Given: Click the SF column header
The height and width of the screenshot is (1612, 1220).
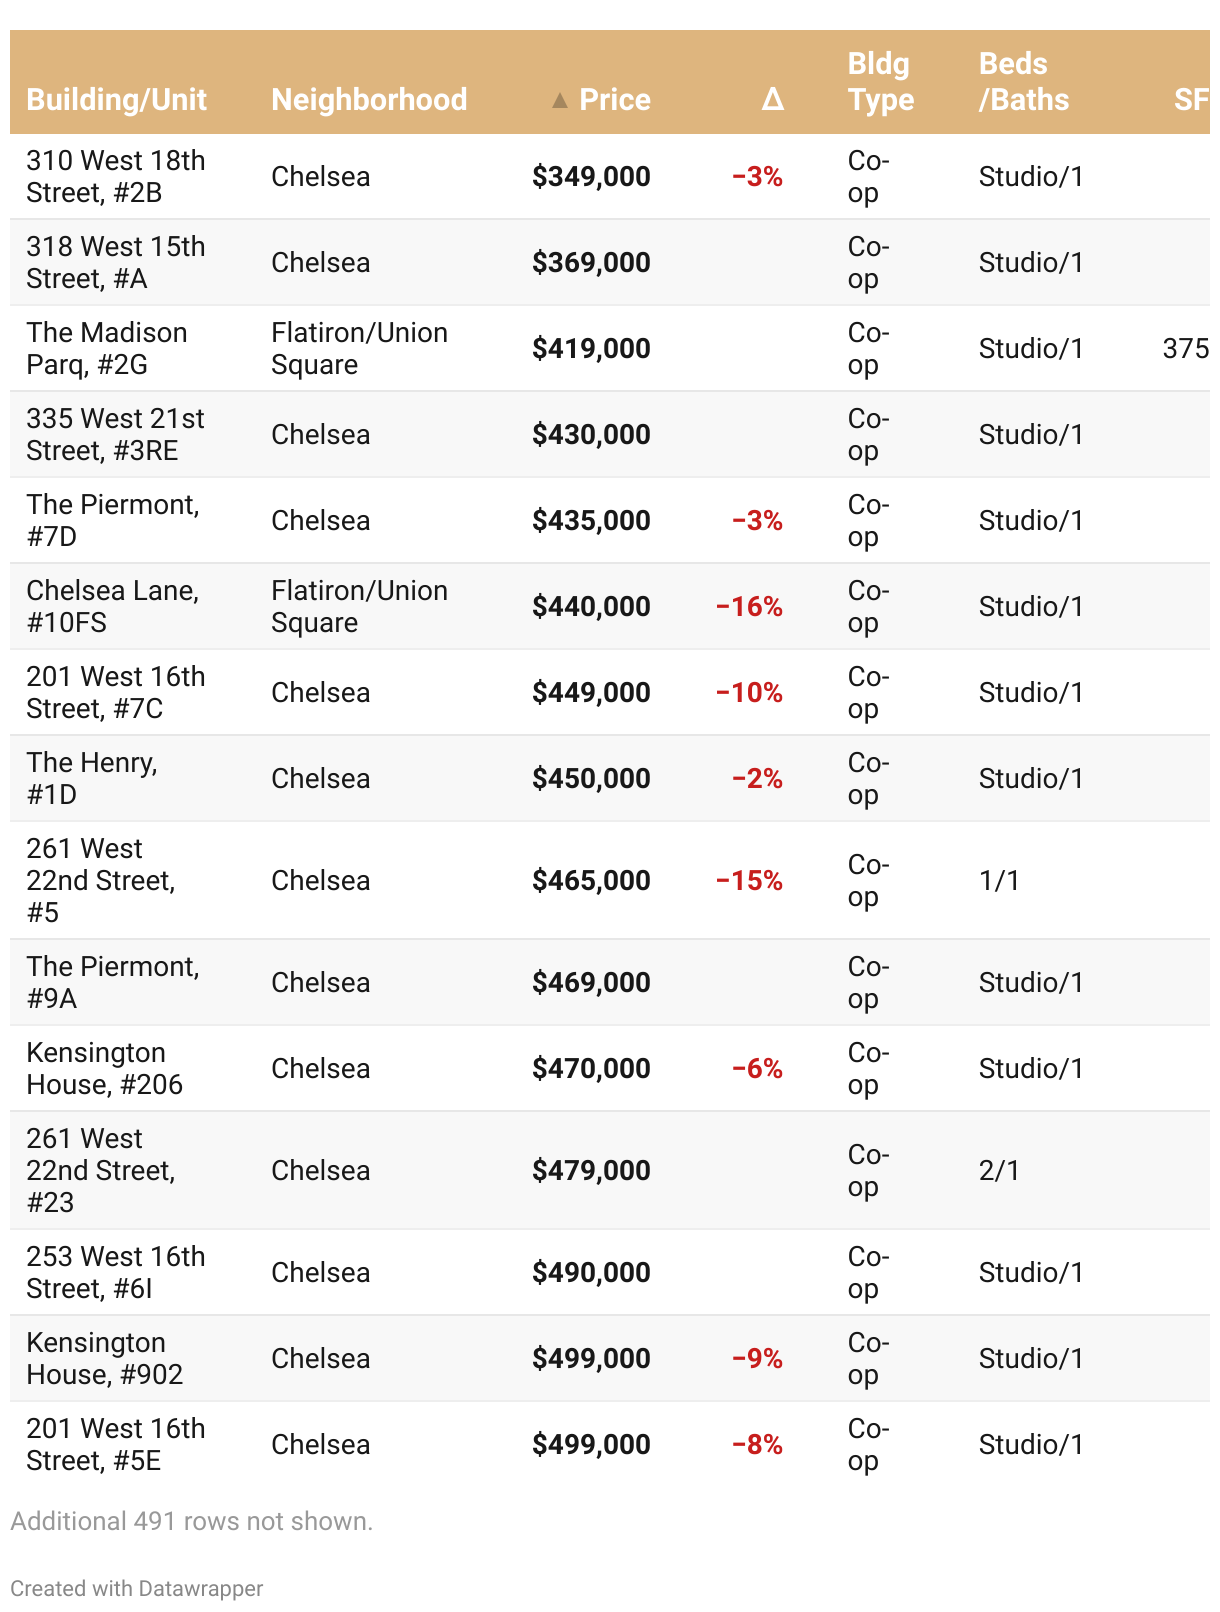Looking at the screenshot, I should pos(1190,100).
